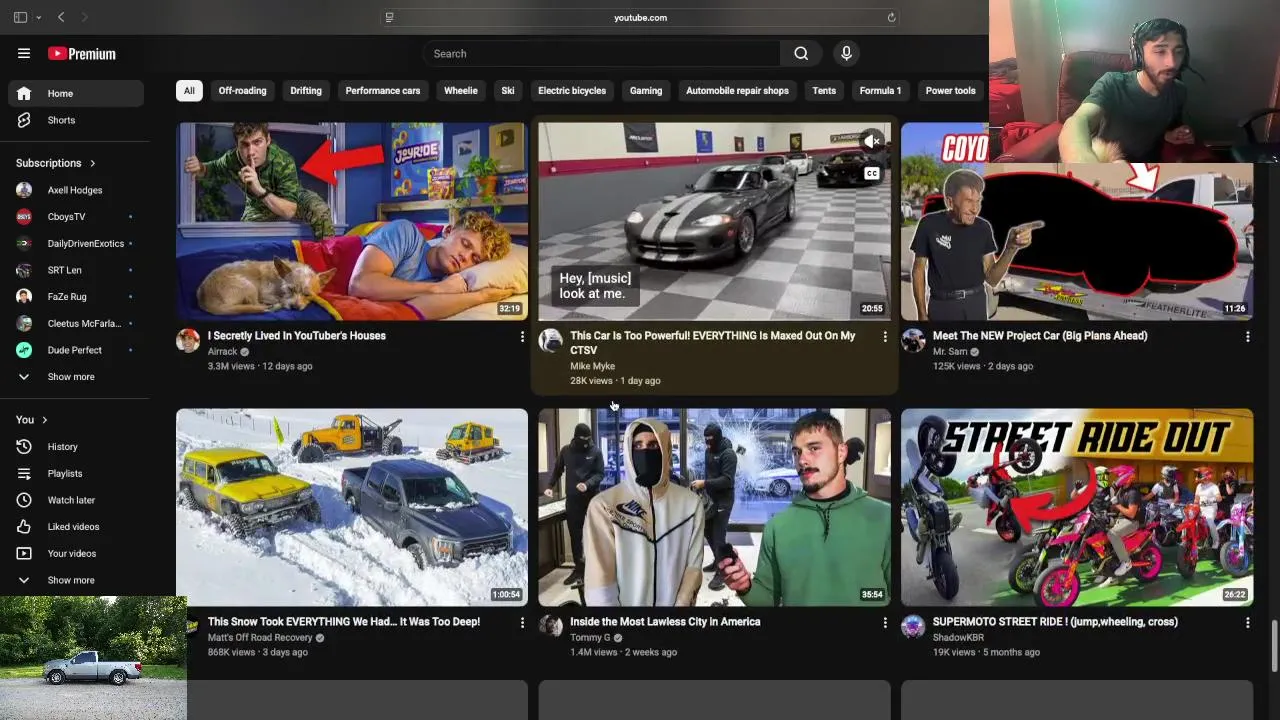Select the Drifting filter chip
The image size is (1280, 720).
click(306, 91)
